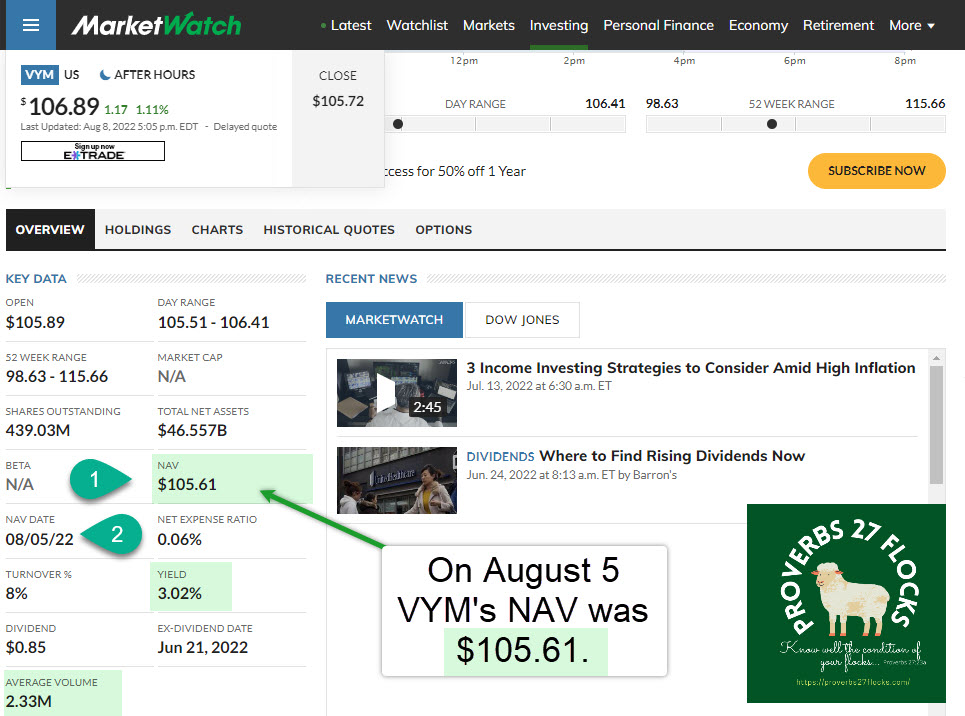Click the E*TRADE sign up banner
The image size is (965, 716).
(93, 151)
